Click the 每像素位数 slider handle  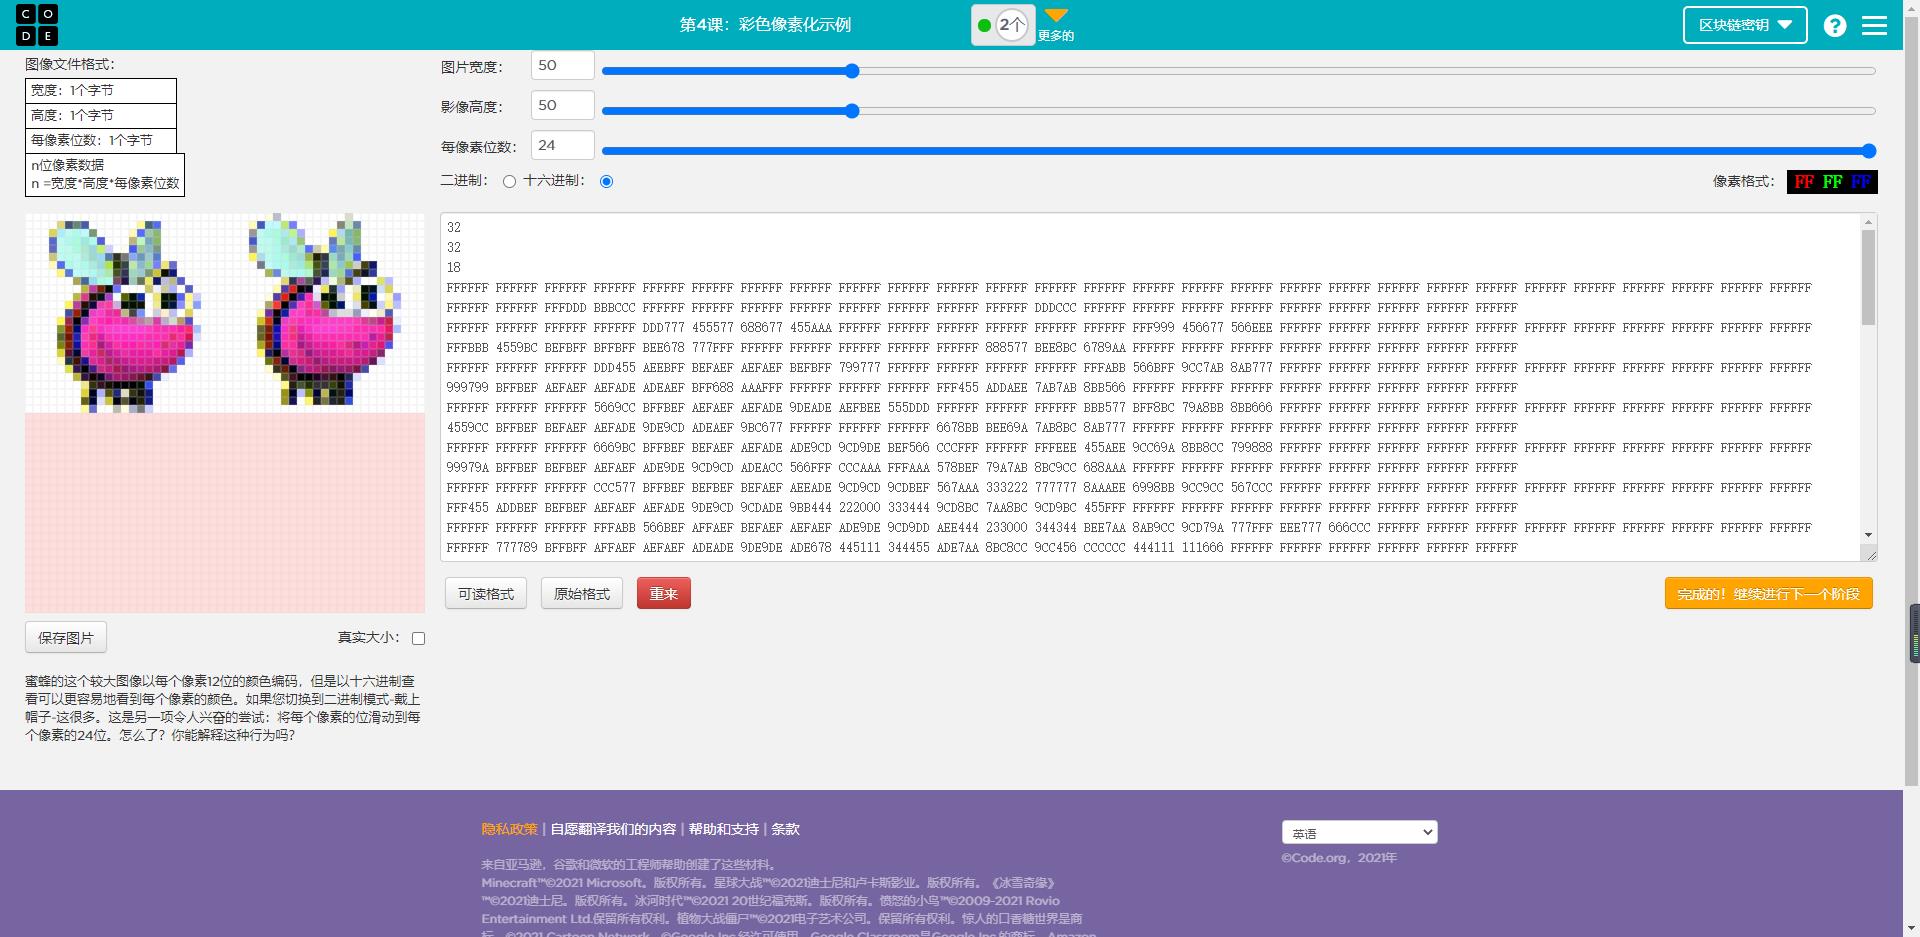pyautogui.click(x=1869, y=151)
